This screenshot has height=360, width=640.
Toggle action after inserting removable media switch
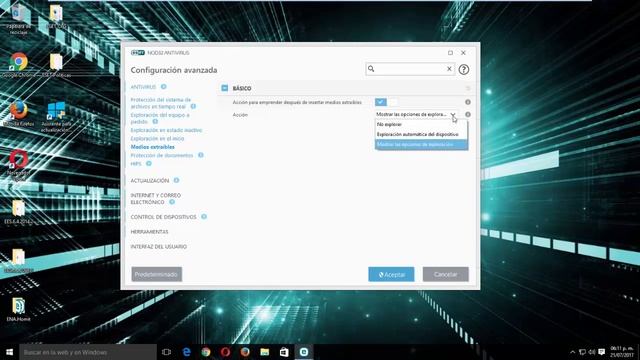[386, 102]
